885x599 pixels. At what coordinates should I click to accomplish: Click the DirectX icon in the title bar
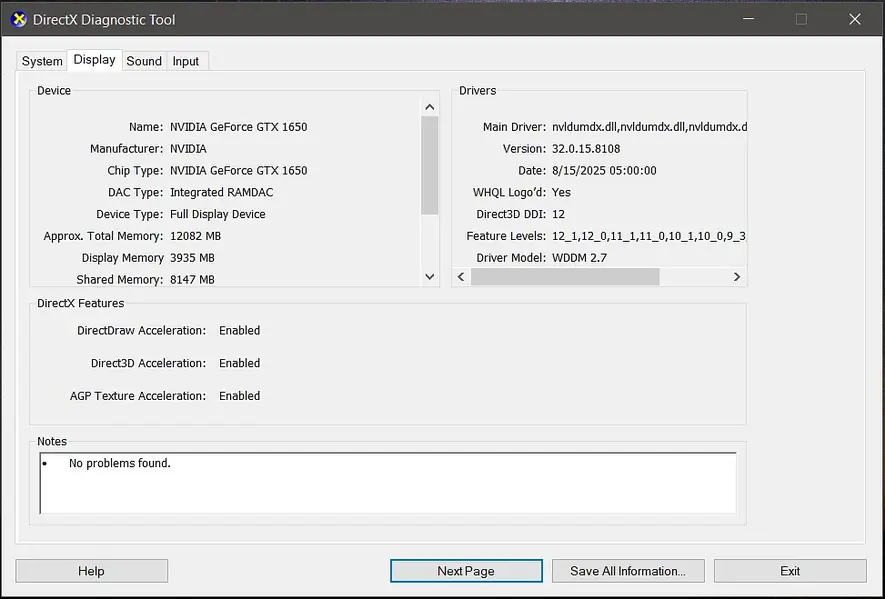pos(18,19)
